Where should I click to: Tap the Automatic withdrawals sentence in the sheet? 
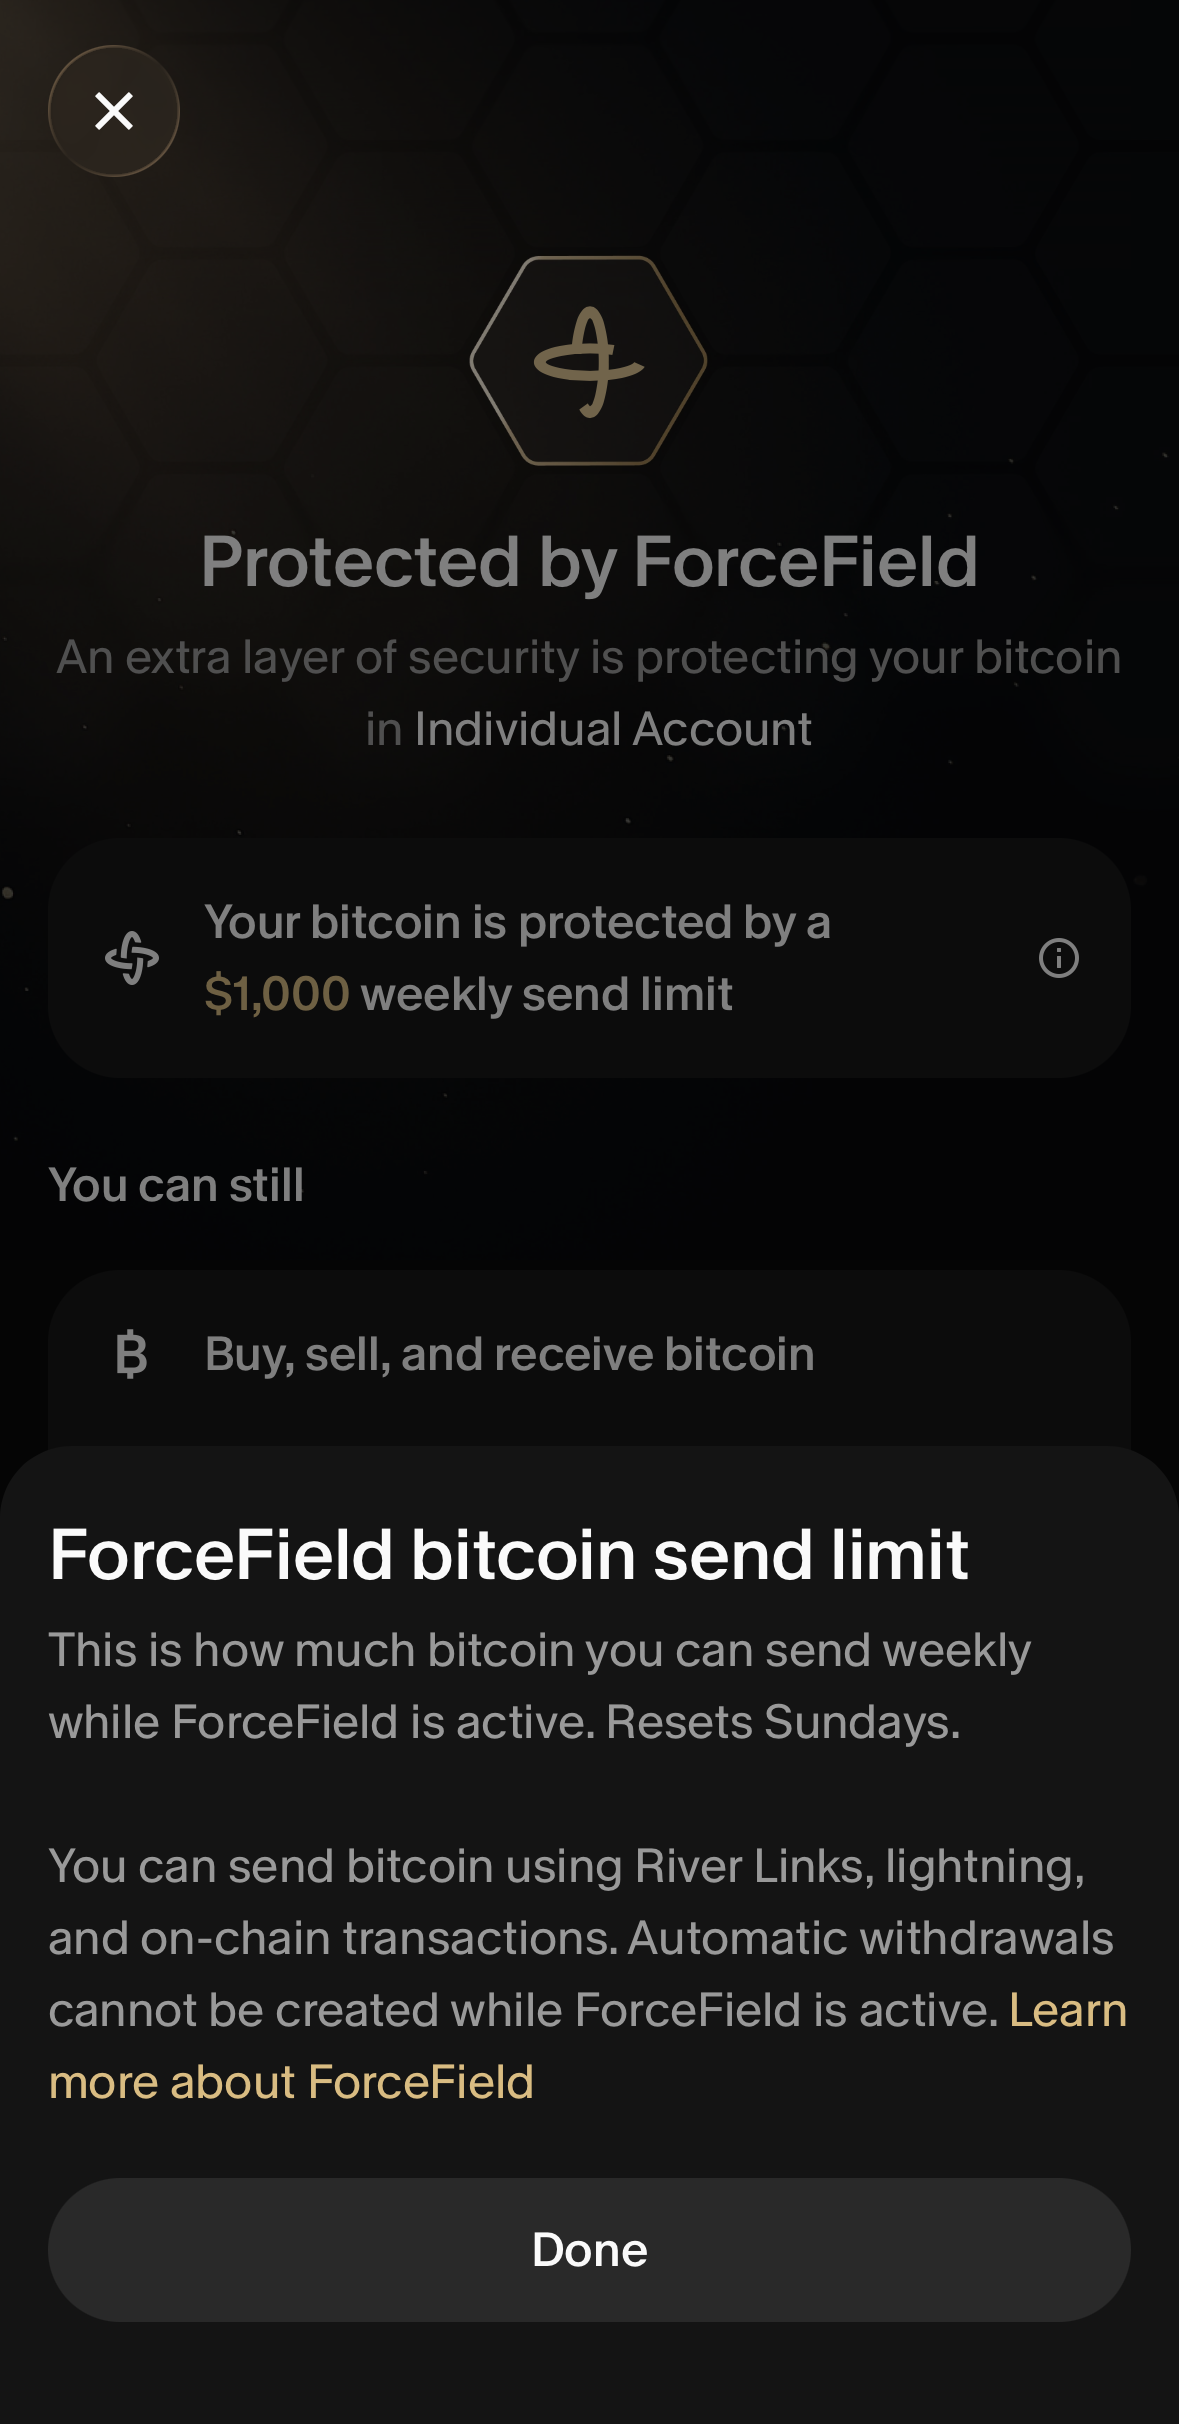(x=580, y=1974)
